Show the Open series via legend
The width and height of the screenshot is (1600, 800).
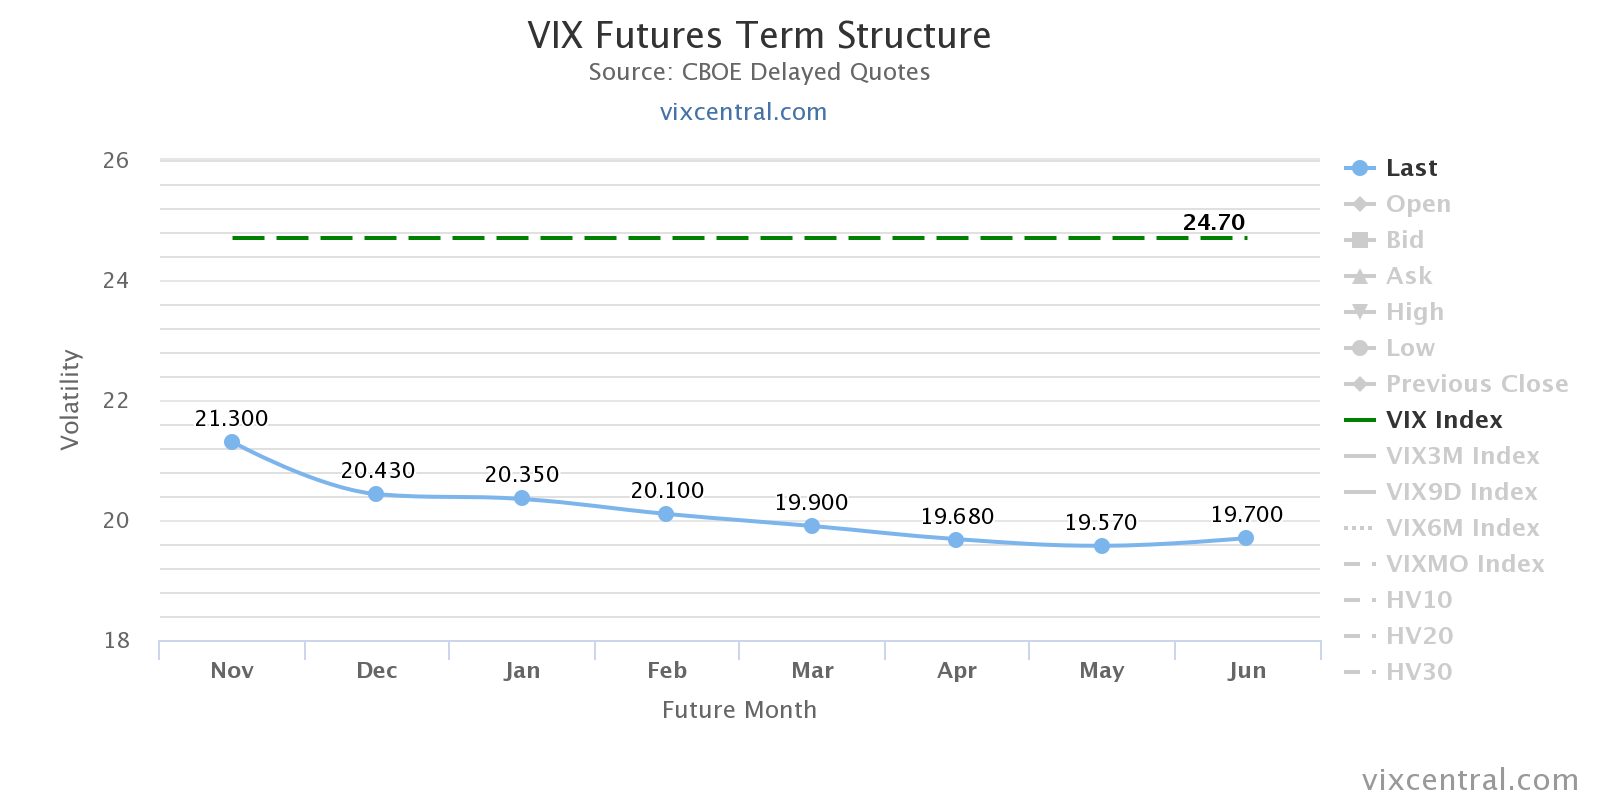1417,204
